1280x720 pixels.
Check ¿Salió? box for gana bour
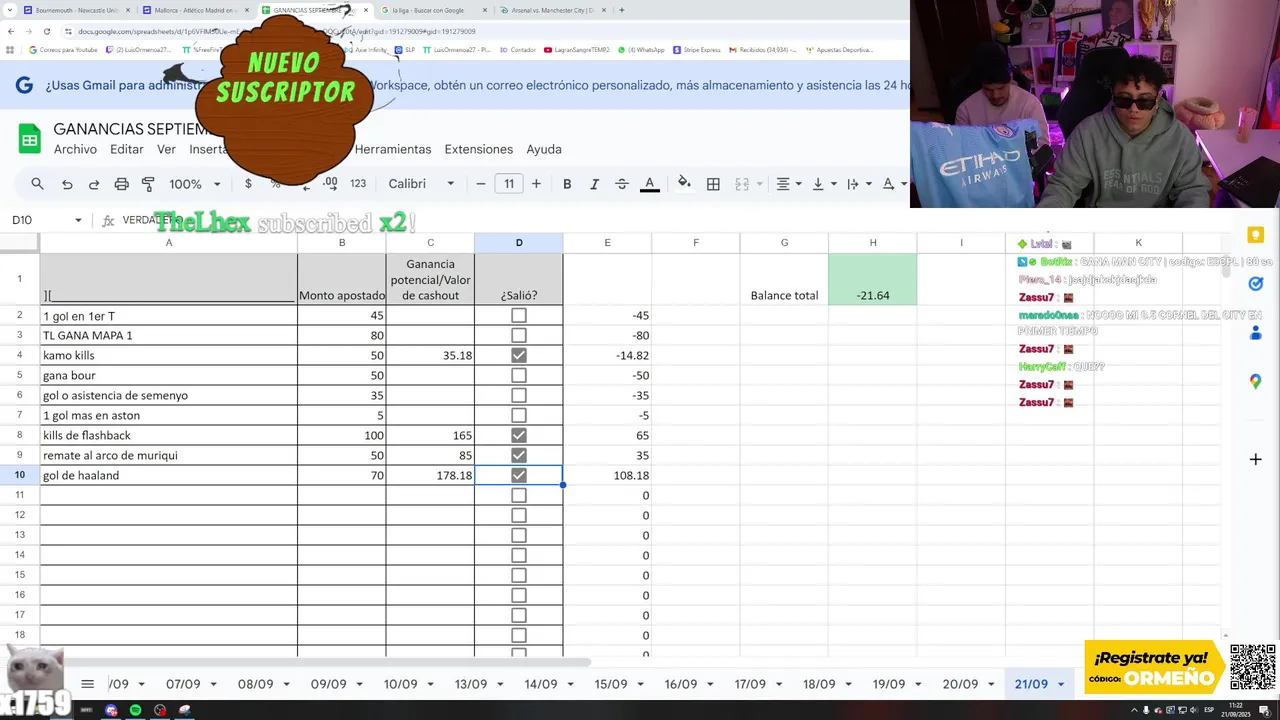coord(518,375)
